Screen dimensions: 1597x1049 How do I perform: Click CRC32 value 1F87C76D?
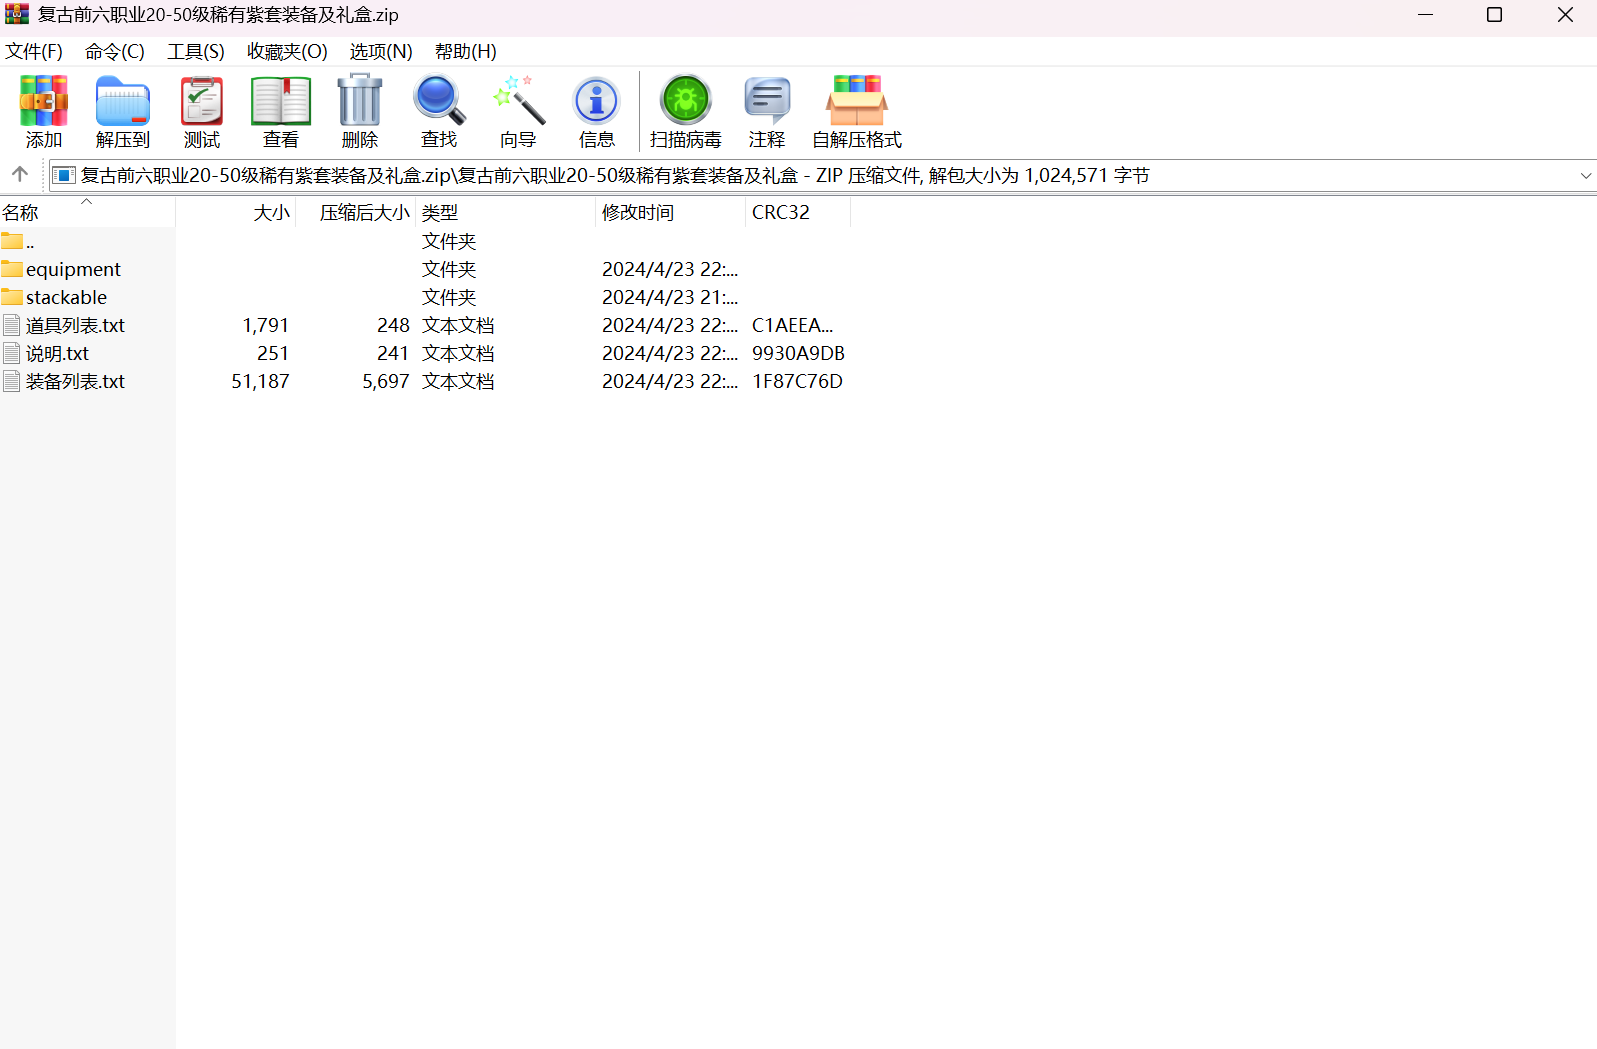pyautogui.click(x=797, y=381)
